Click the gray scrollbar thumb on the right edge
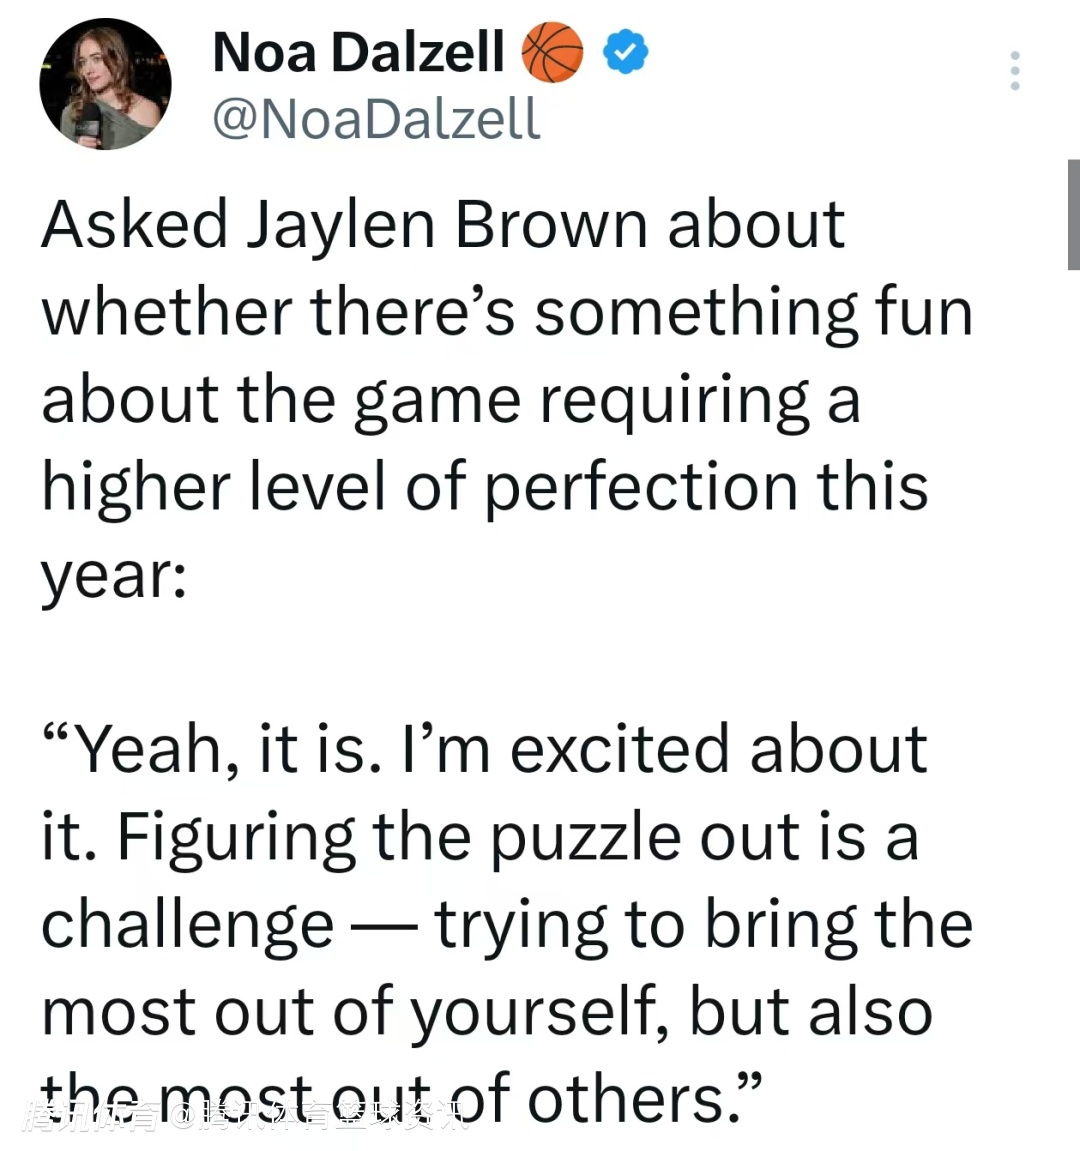 click(1073, 214)
